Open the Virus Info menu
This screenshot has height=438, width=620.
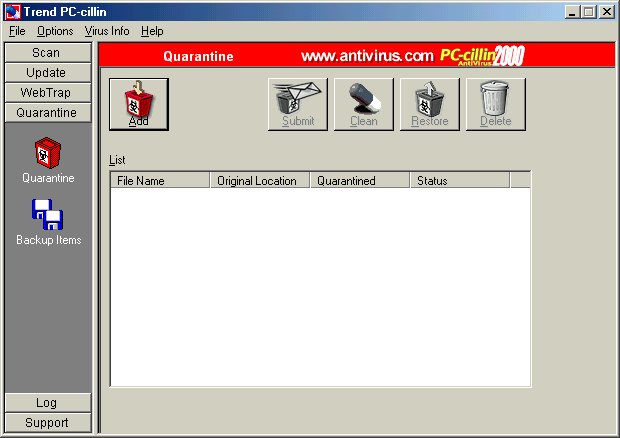pos(107,31)
